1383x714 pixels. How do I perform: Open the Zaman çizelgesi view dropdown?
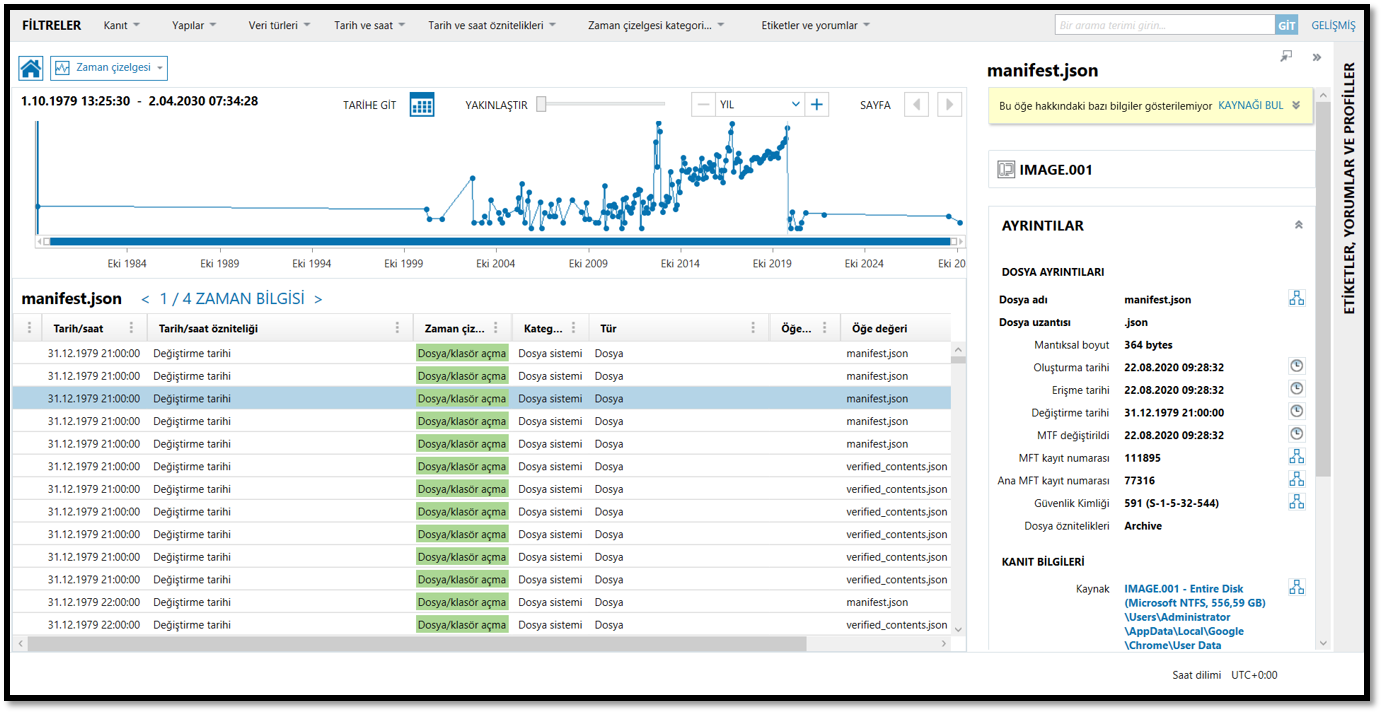pos(109,68)
